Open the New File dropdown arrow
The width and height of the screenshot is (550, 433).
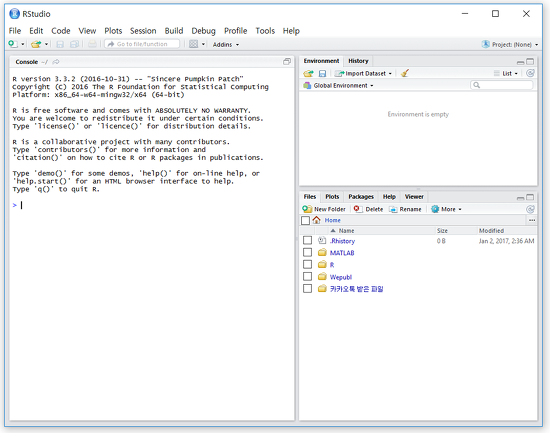[23, 45]
